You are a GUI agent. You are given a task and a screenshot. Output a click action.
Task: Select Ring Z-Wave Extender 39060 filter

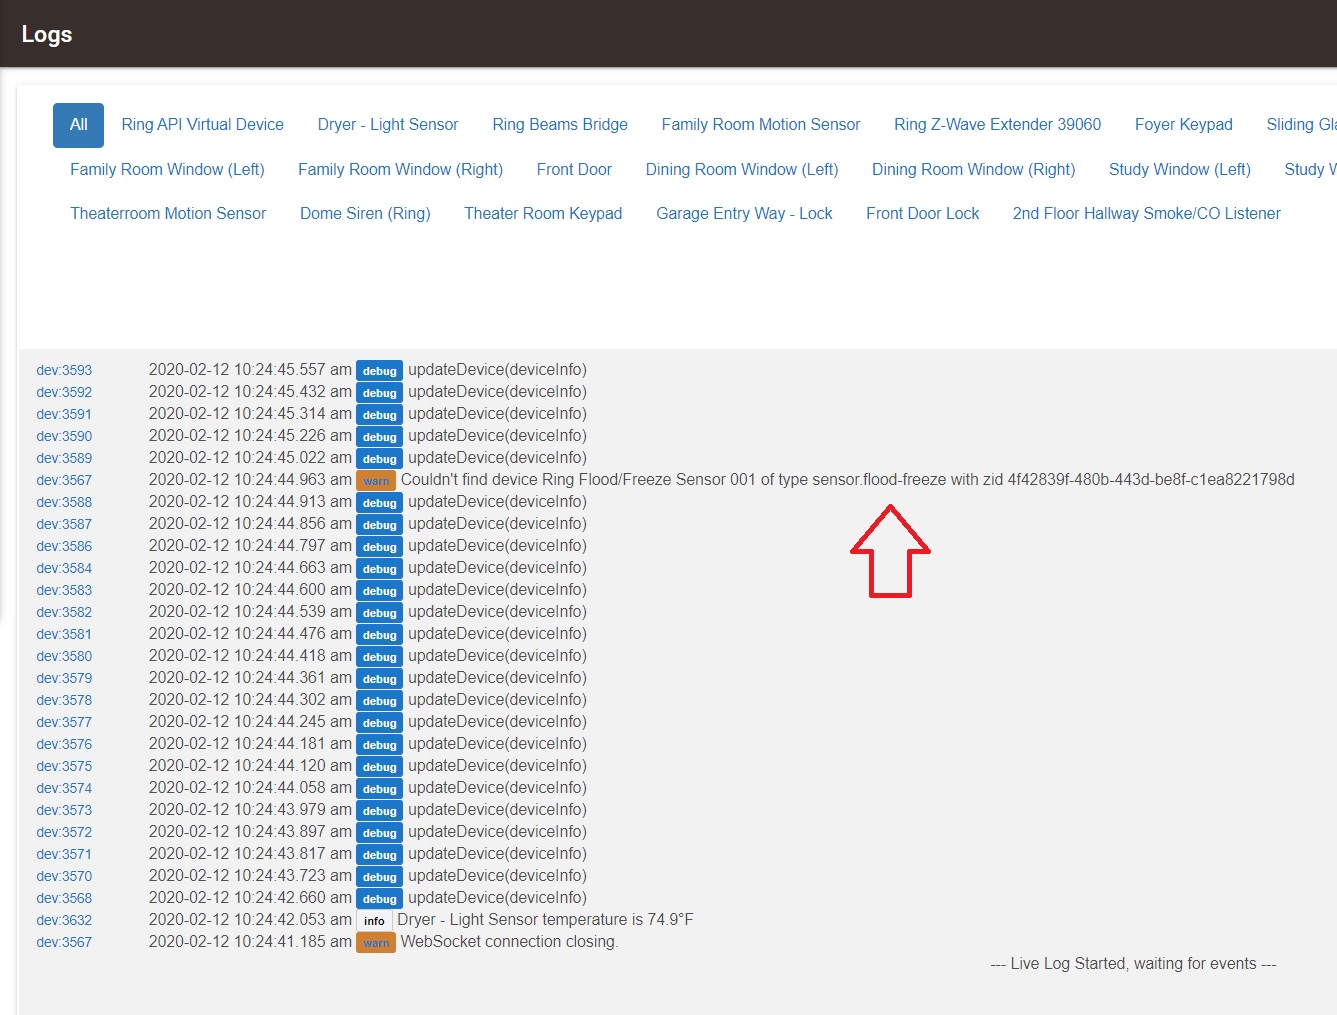pos(997,125)
